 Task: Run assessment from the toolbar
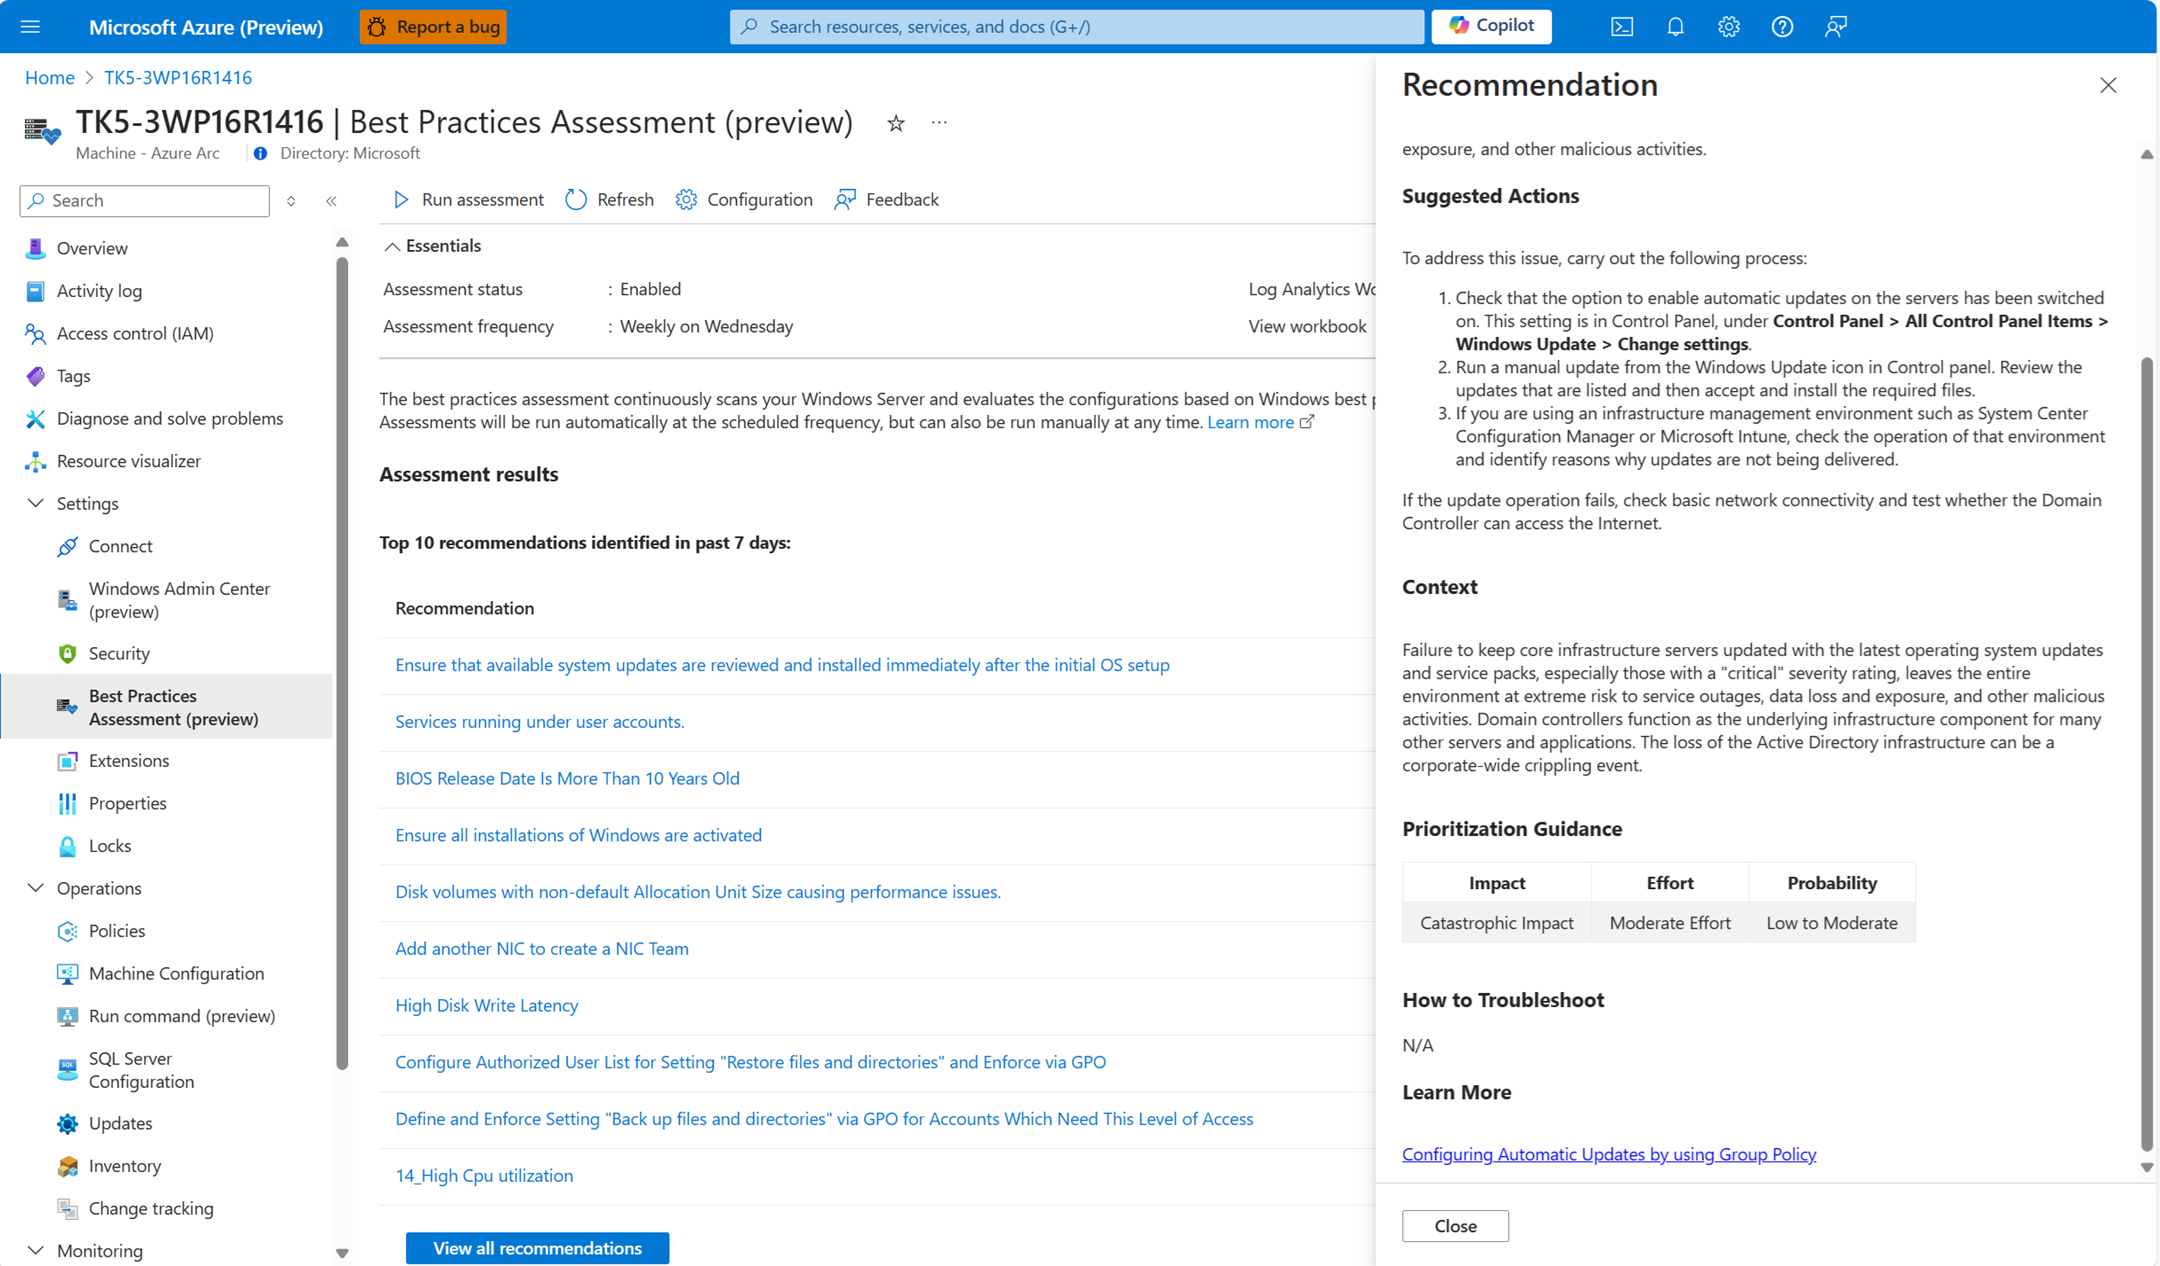468,200
